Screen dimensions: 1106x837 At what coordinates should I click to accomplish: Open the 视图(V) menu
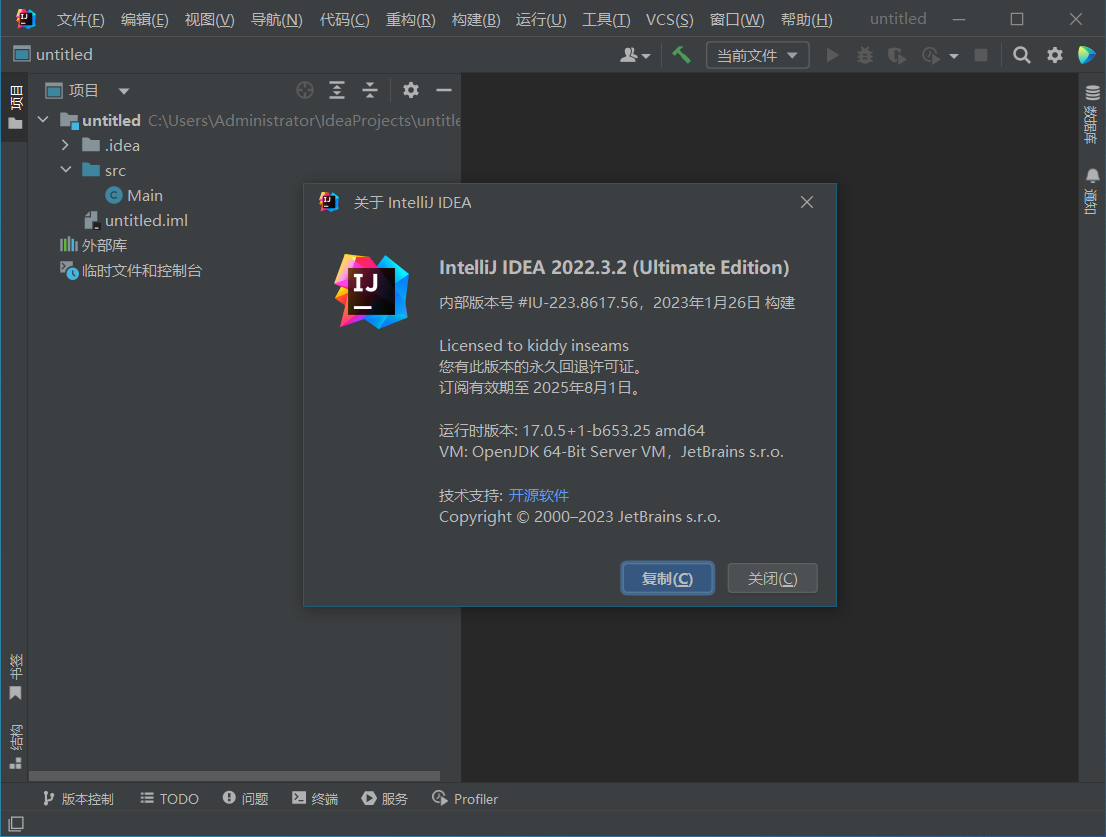[x=209, y=20]
